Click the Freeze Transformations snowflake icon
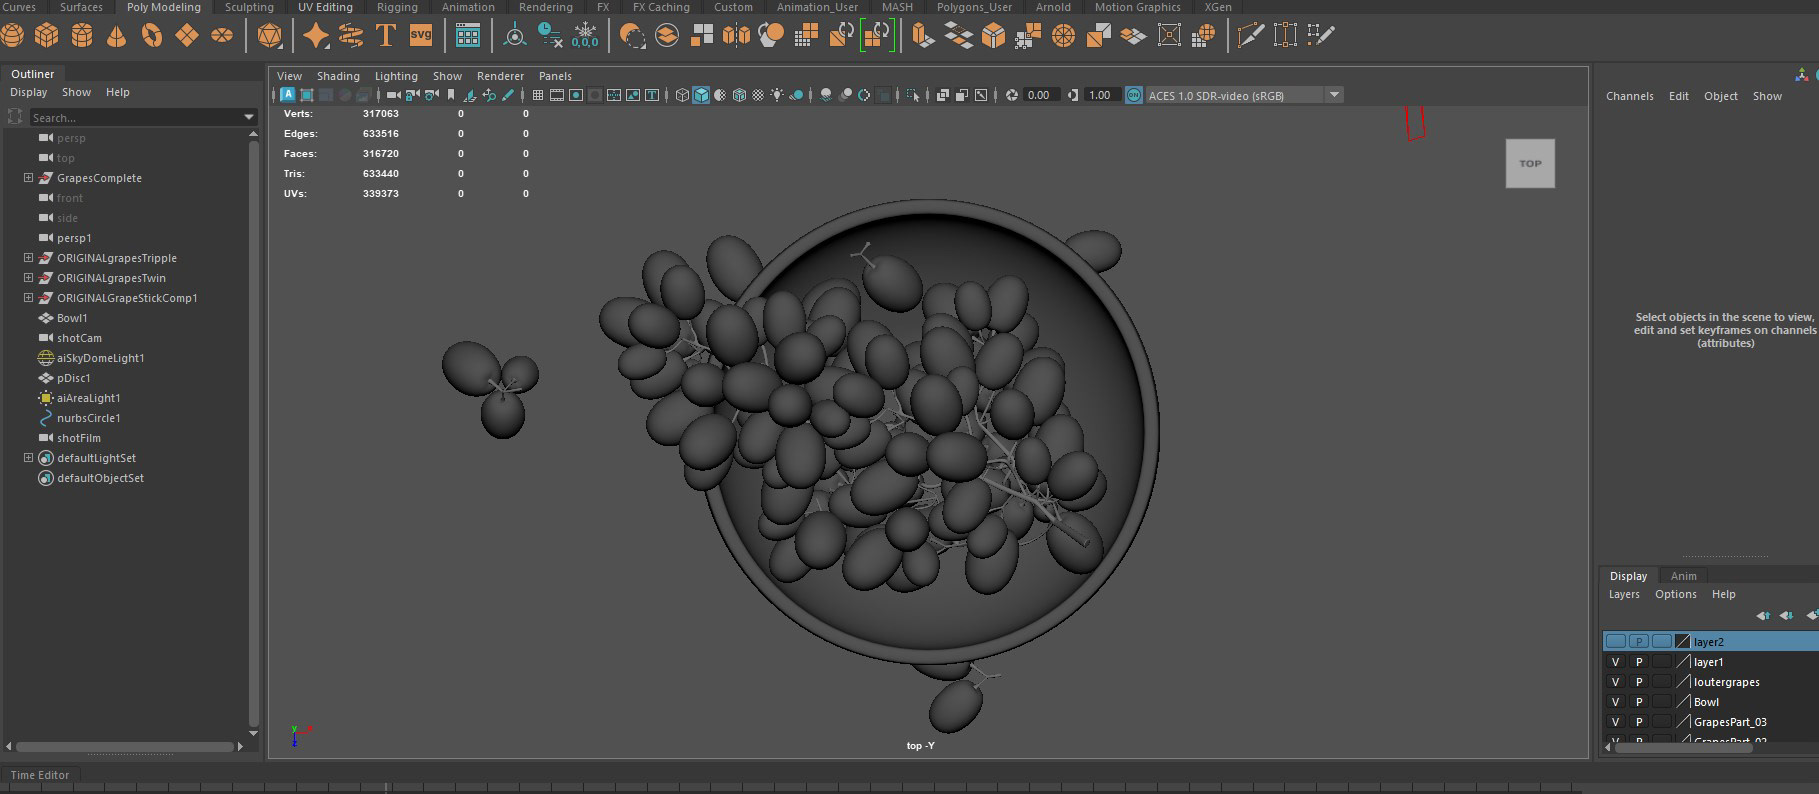 (x=584, y=36)
